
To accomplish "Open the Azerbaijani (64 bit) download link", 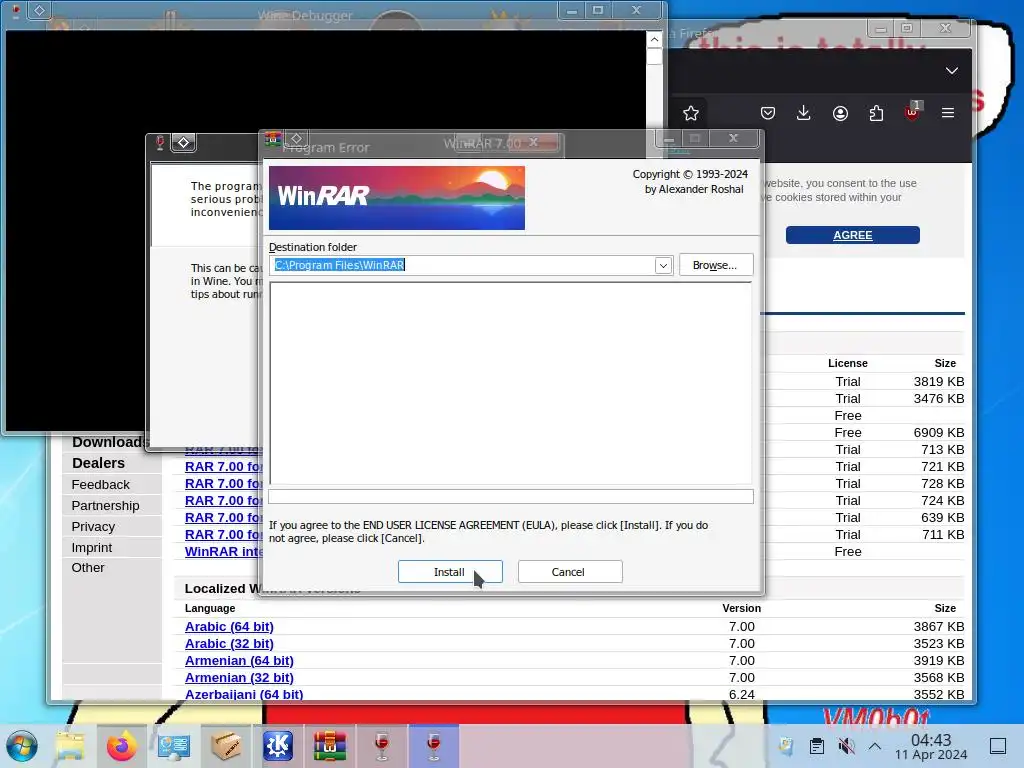I will point(244,694).
